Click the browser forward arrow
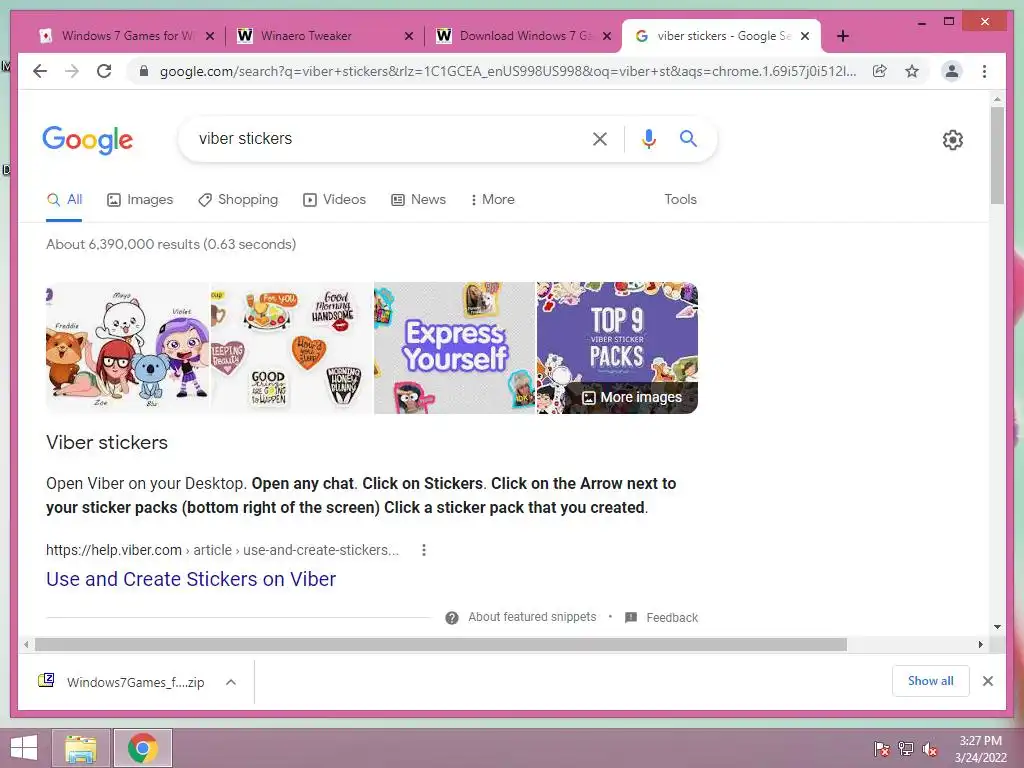Image resolution: width=1024 pixels, height=768 pixels. (72, 71)
